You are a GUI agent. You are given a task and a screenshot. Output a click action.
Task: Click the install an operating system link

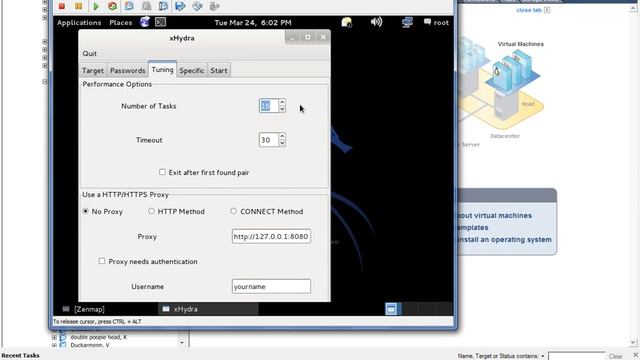pyautogui.click(x=504, y=240)
